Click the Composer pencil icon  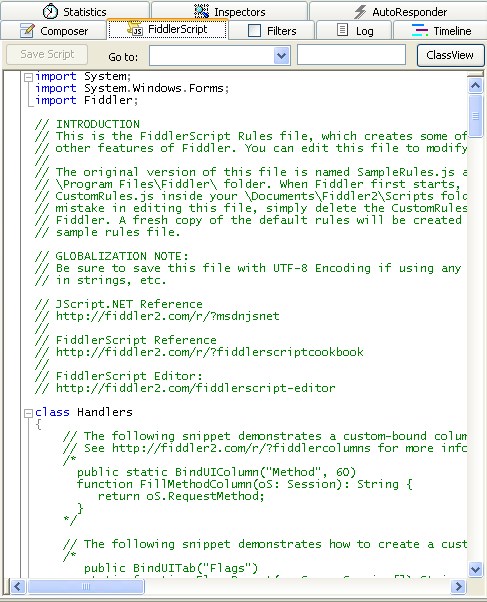[x=27, y=30]
